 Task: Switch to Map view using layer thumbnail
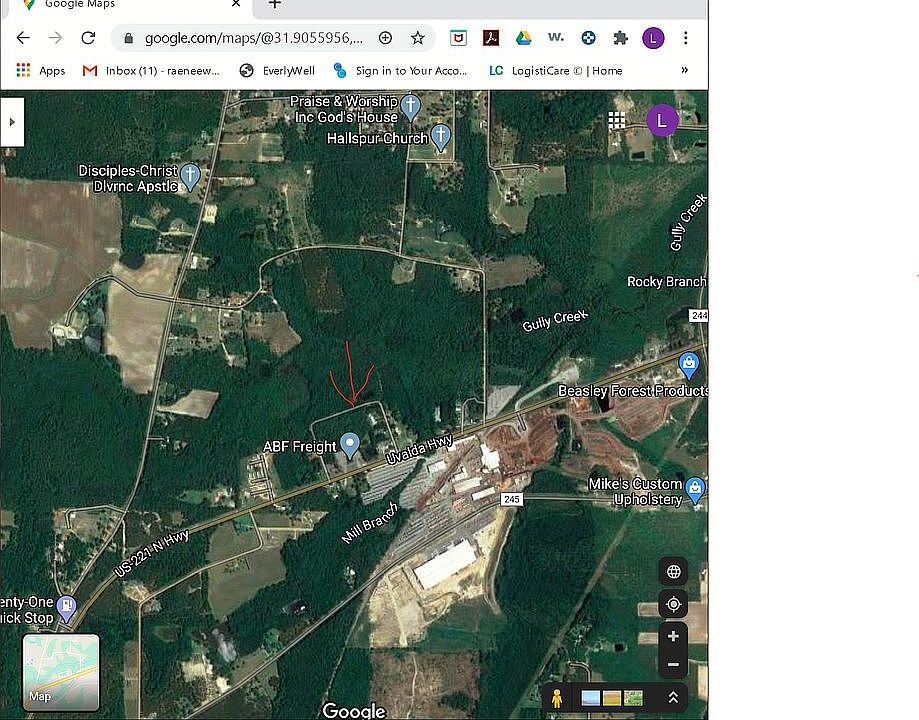point(61,673)
